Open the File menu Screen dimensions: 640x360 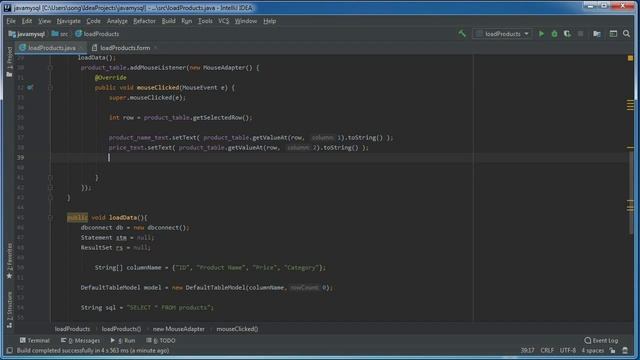pos(11,21)
